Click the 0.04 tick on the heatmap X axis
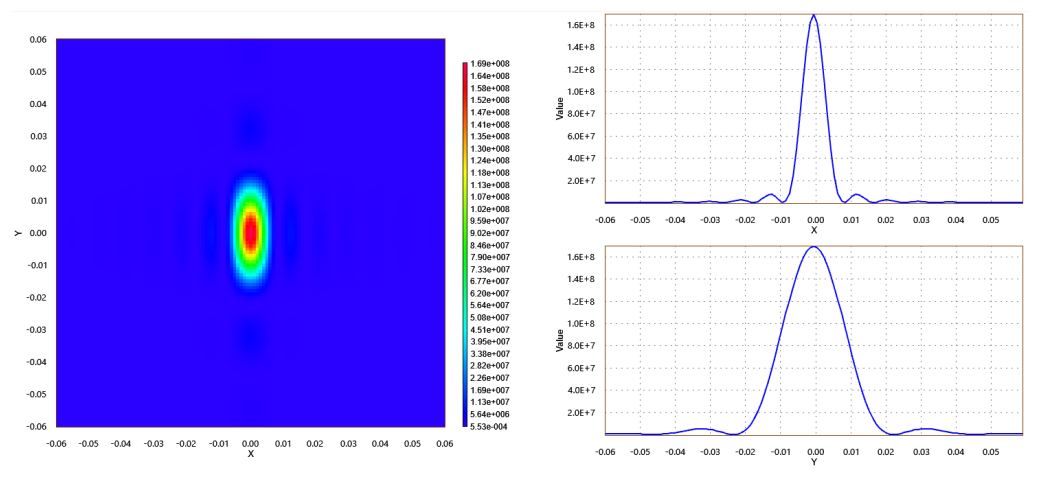Screen dimensions: 1037x483 tap(380, 442)
